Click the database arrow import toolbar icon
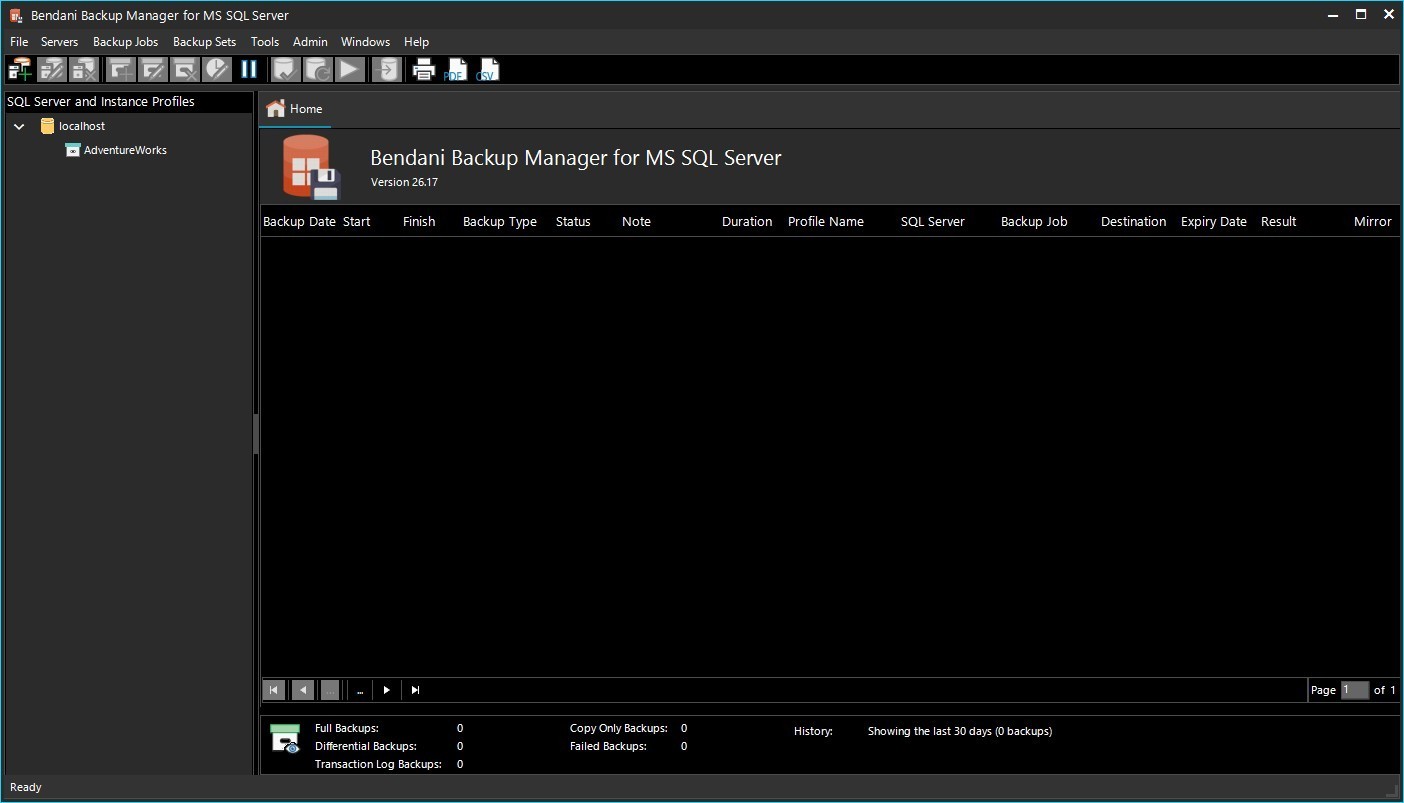This screenshot has height=803, width=1404. point(386,69)
